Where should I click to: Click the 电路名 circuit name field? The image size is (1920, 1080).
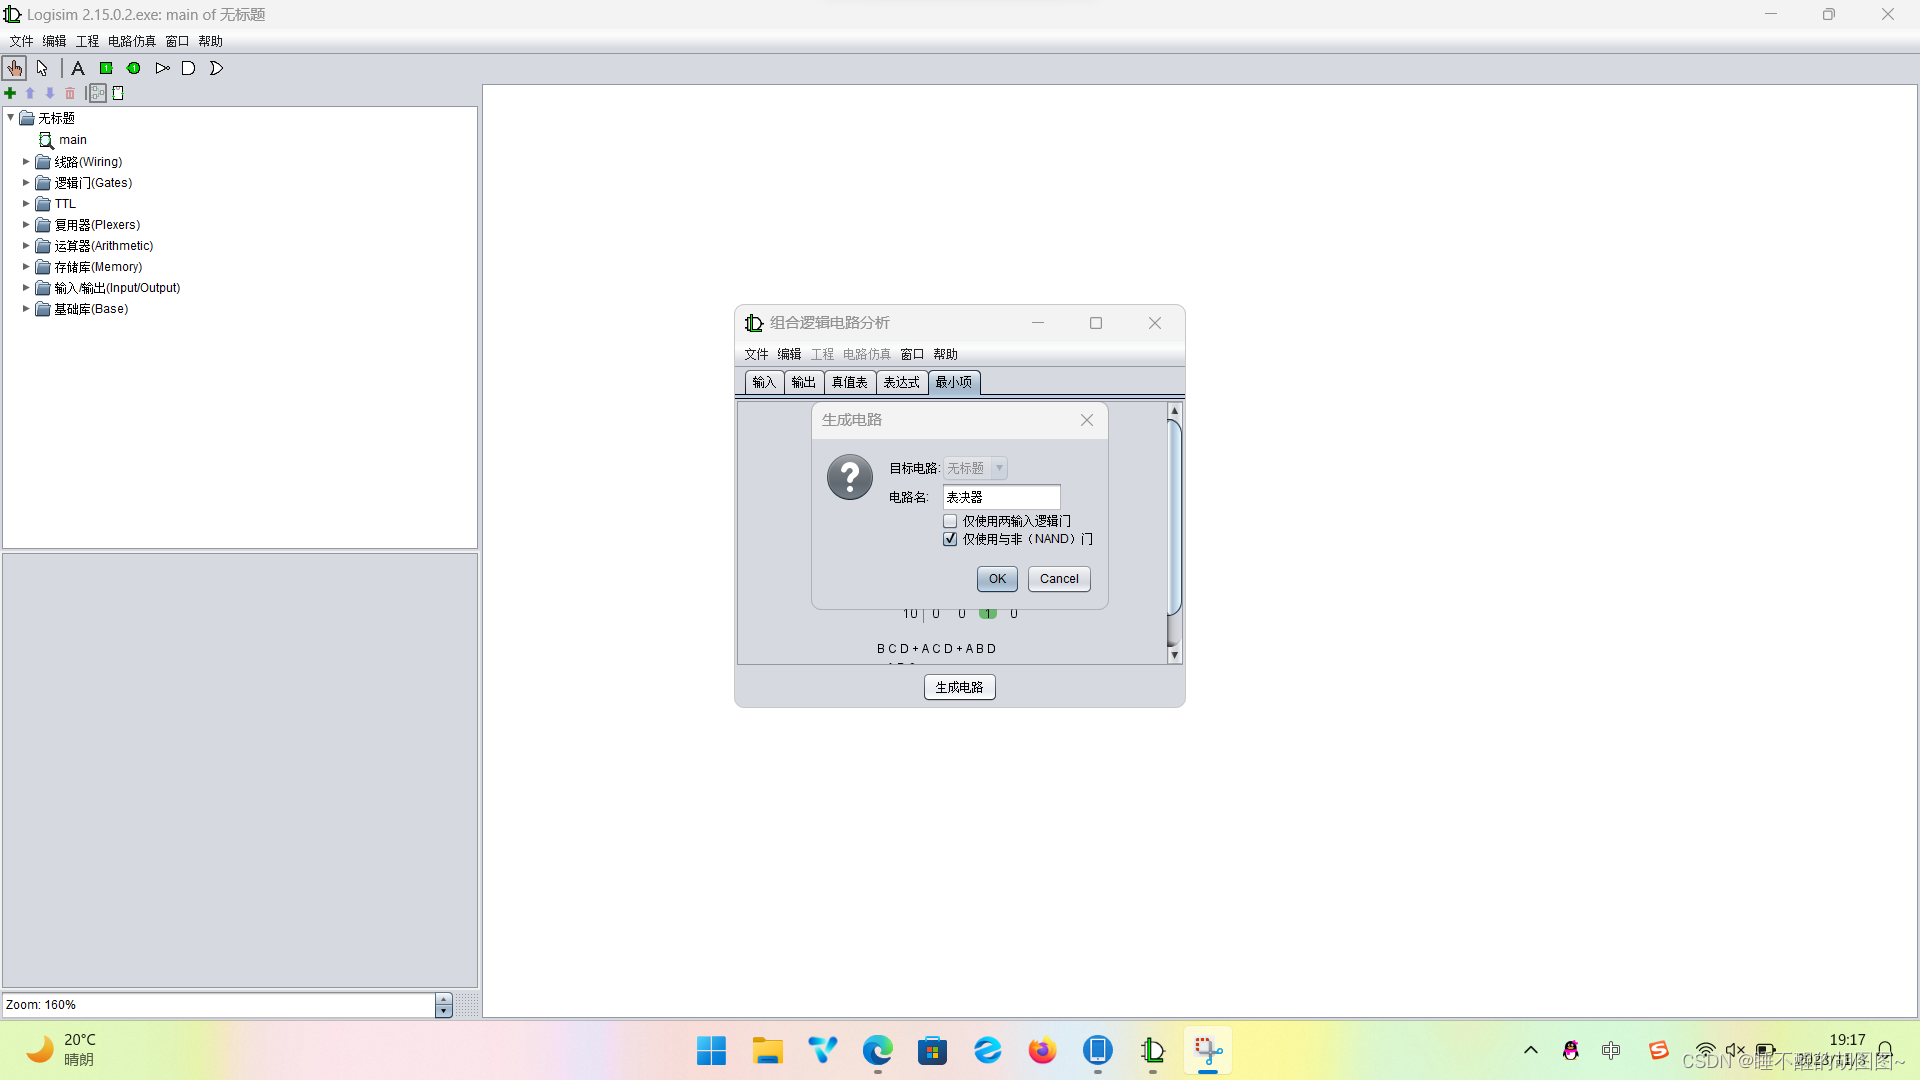(x=1001, y=497)
